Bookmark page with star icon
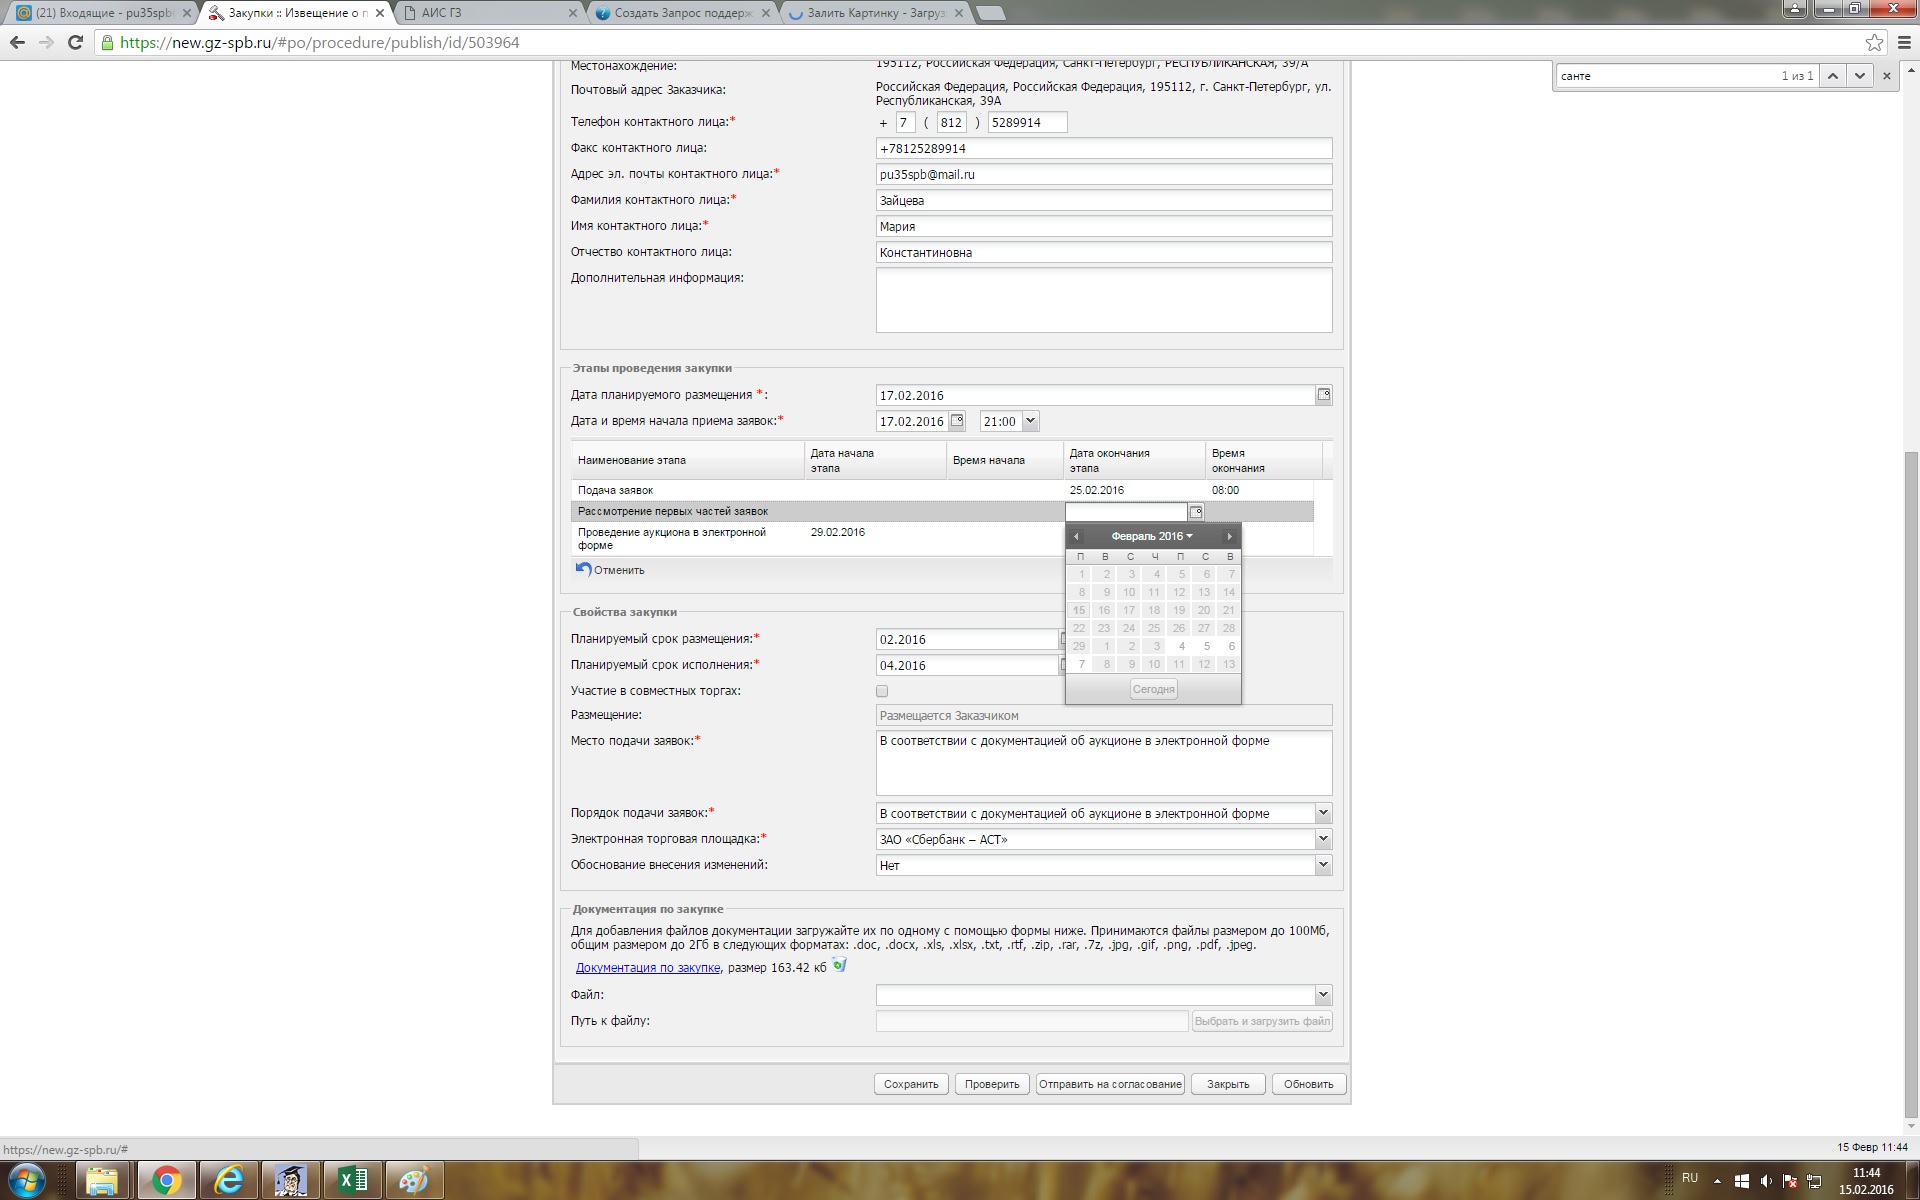 point(1874,43)
